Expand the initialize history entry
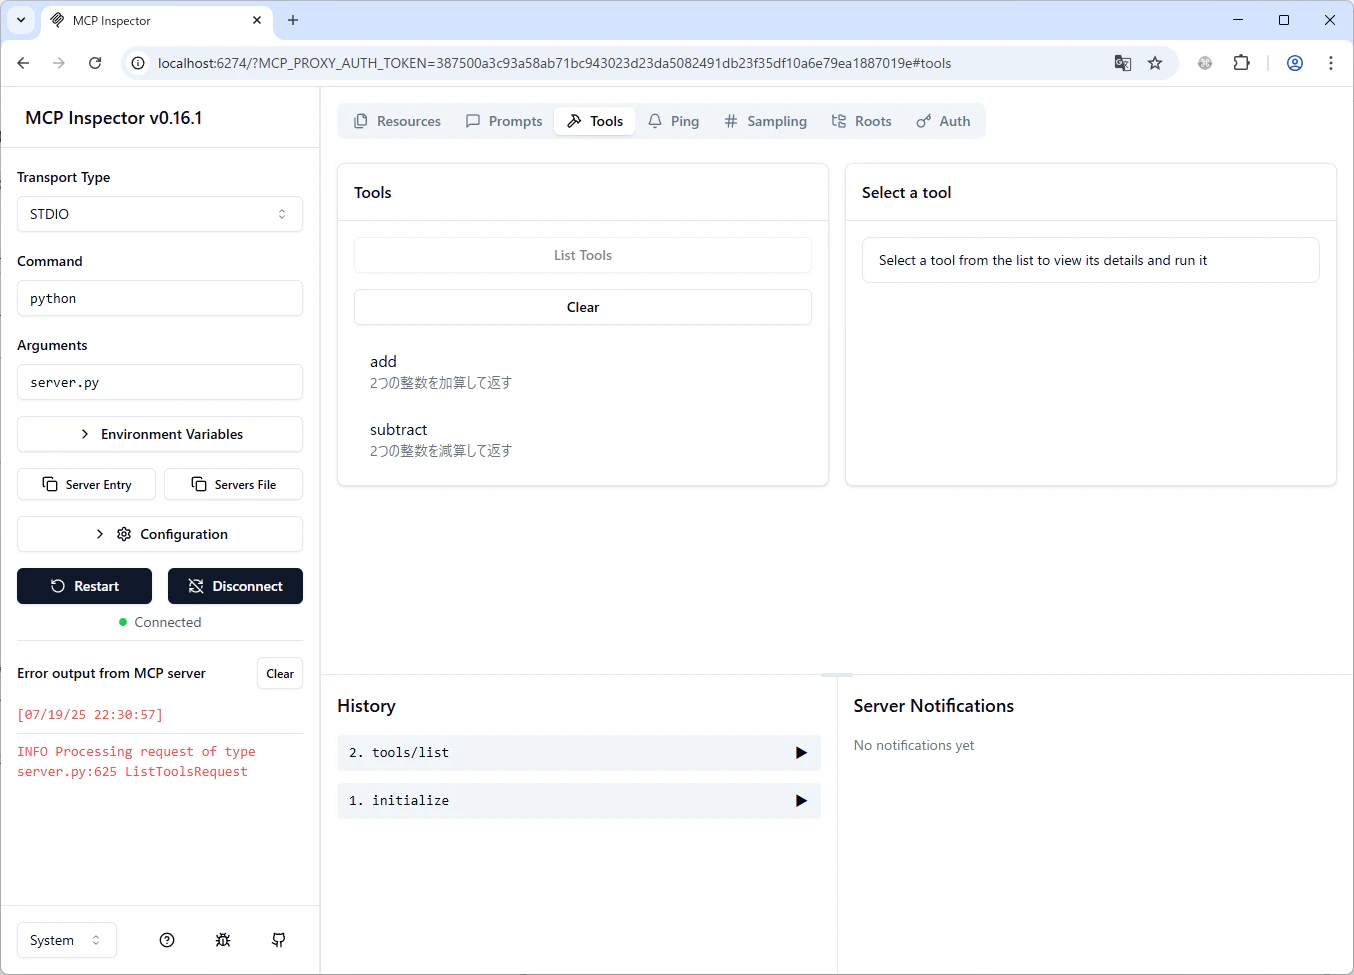The image size is (1354, 975). (579, 801)
